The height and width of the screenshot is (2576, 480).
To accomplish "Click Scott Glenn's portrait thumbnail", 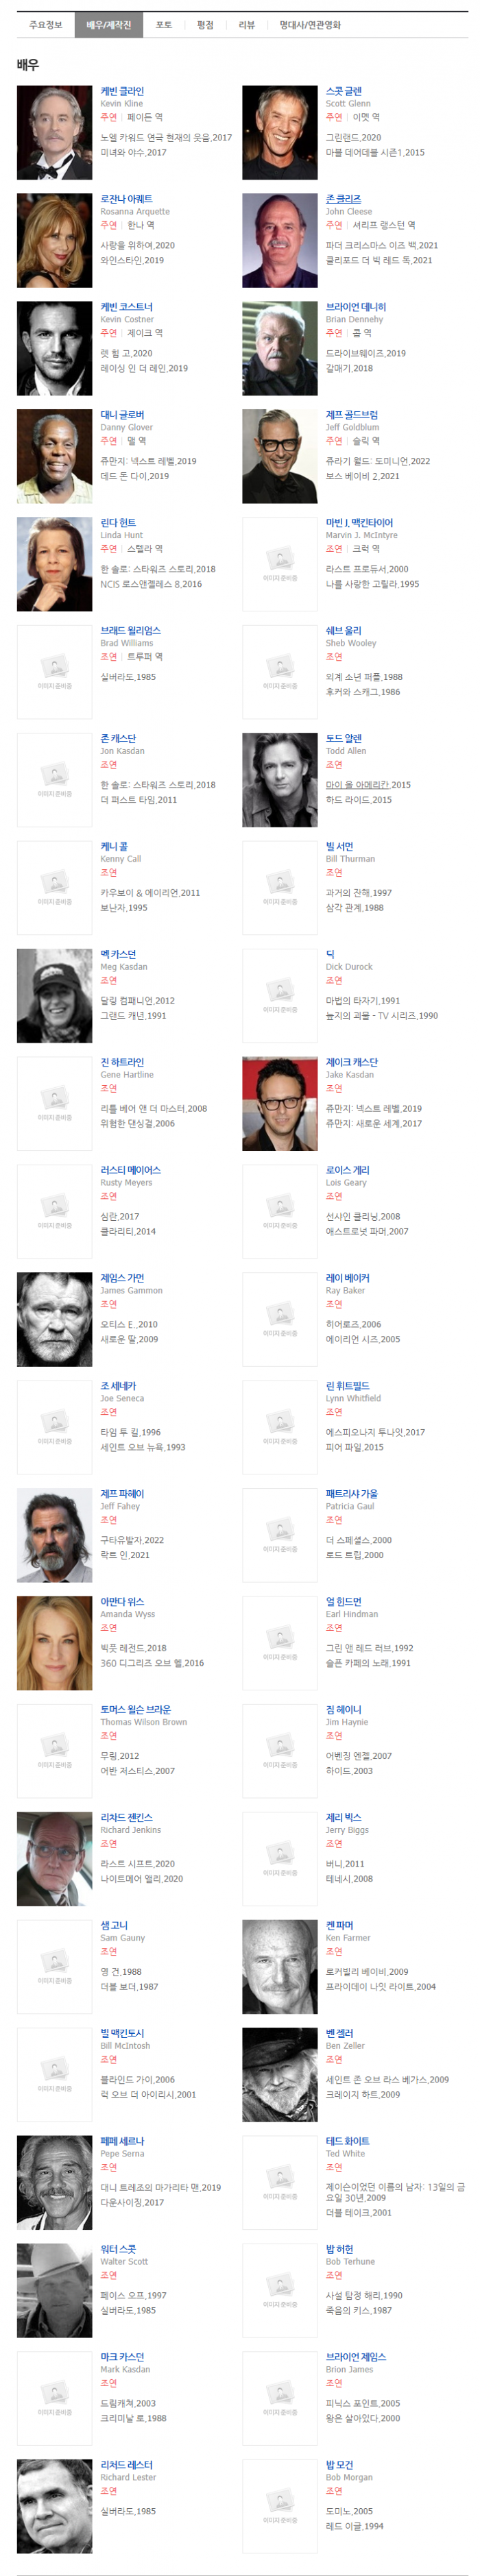I will [x=280, y=133].
